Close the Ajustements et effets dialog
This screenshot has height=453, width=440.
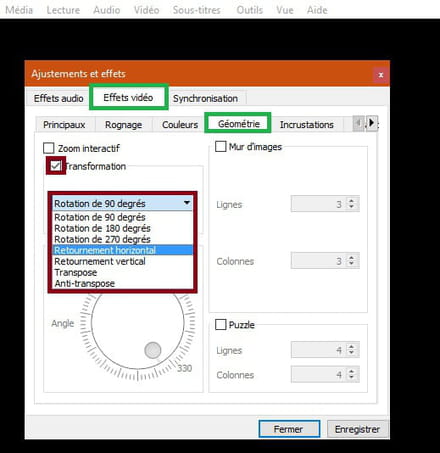tap(381, 75)
